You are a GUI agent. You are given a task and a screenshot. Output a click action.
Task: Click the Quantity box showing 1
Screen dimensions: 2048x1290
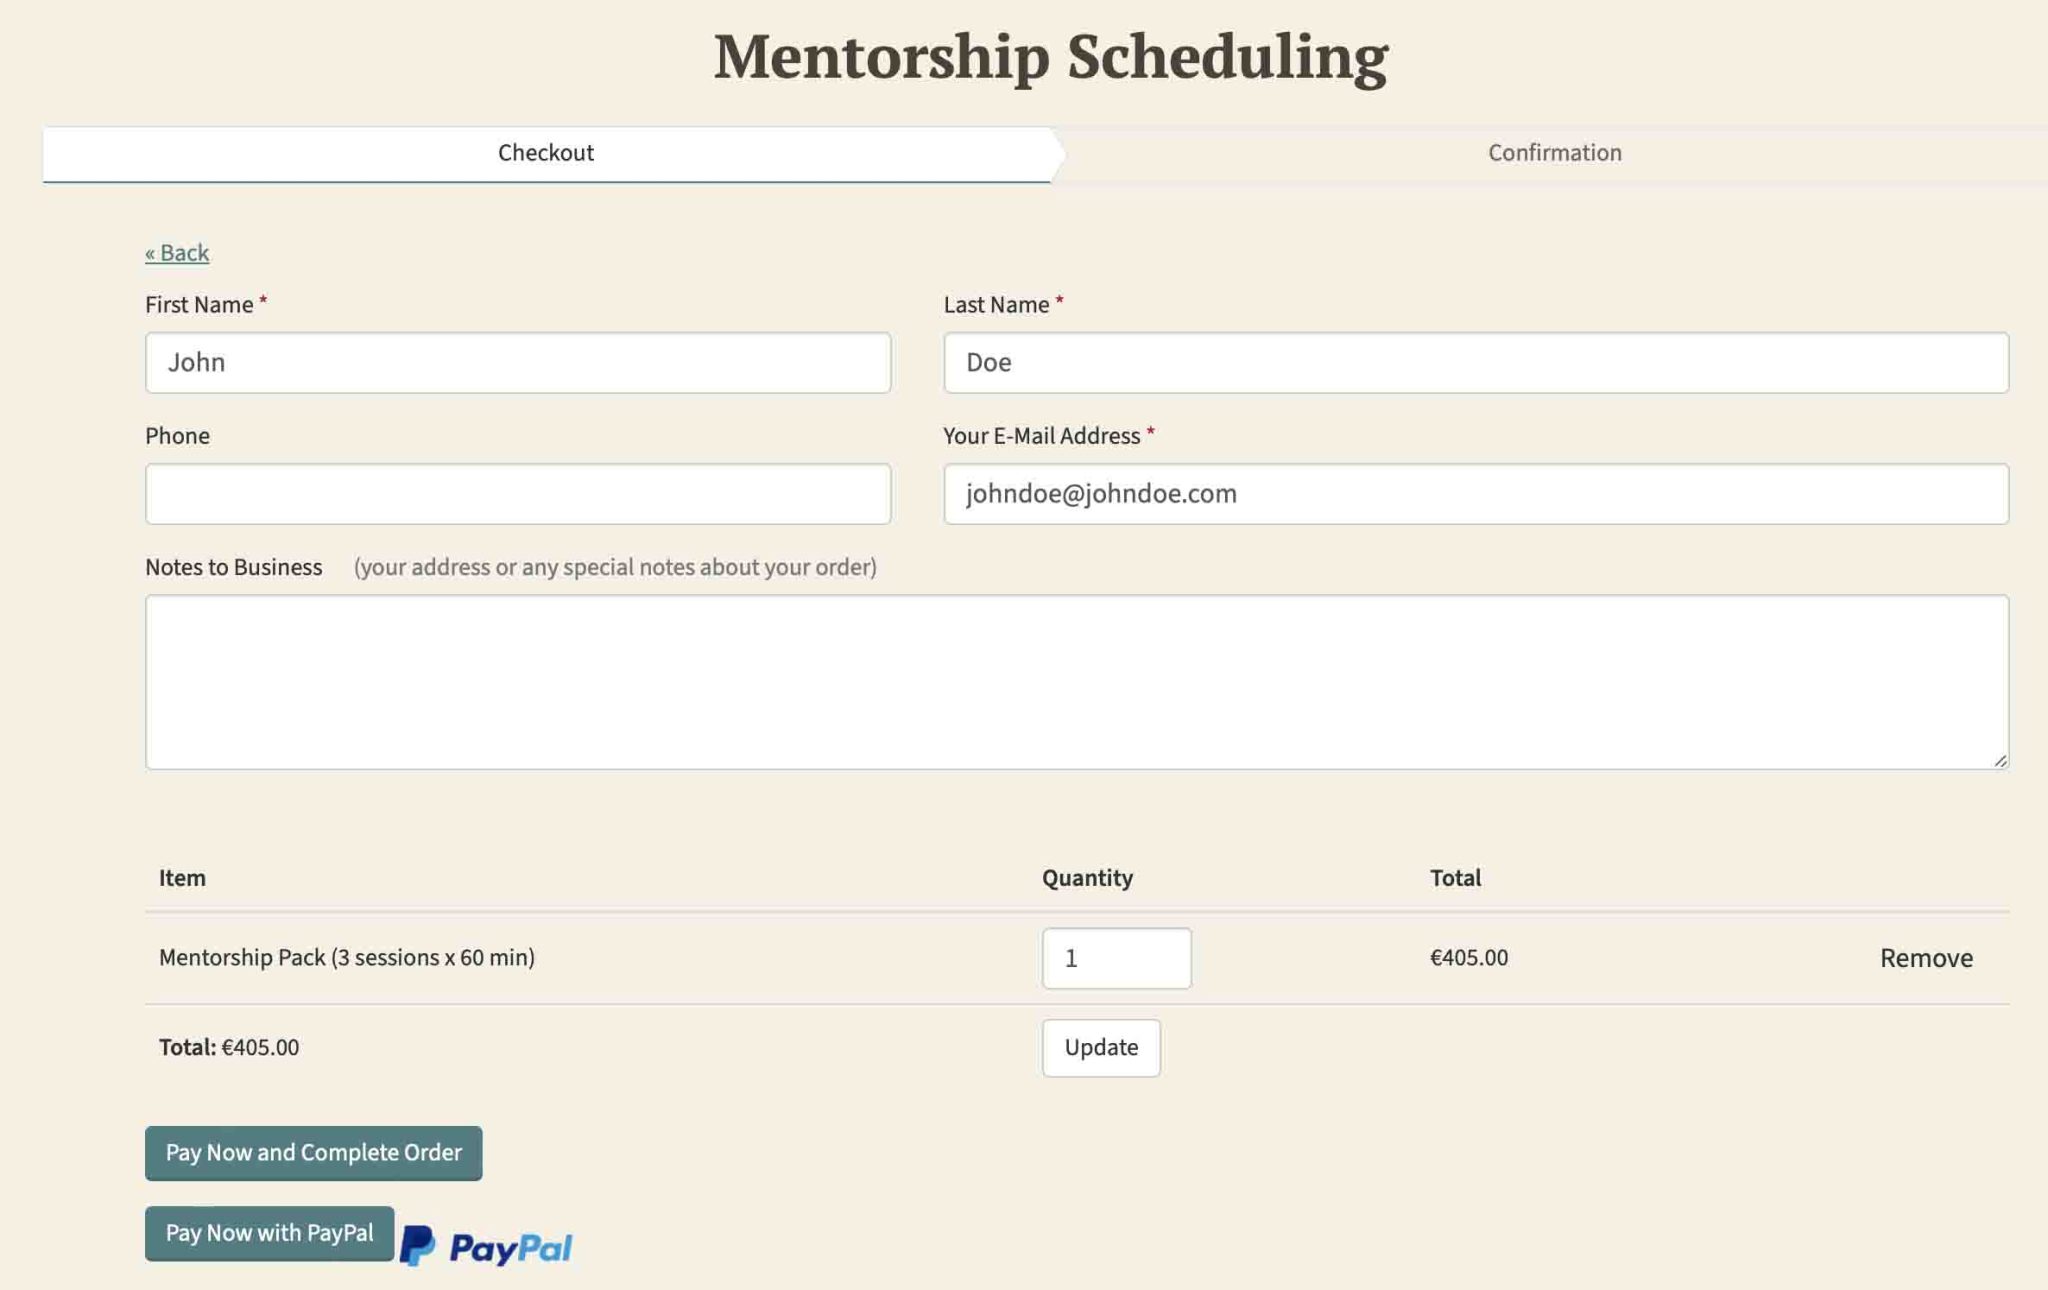(1116, 958)
